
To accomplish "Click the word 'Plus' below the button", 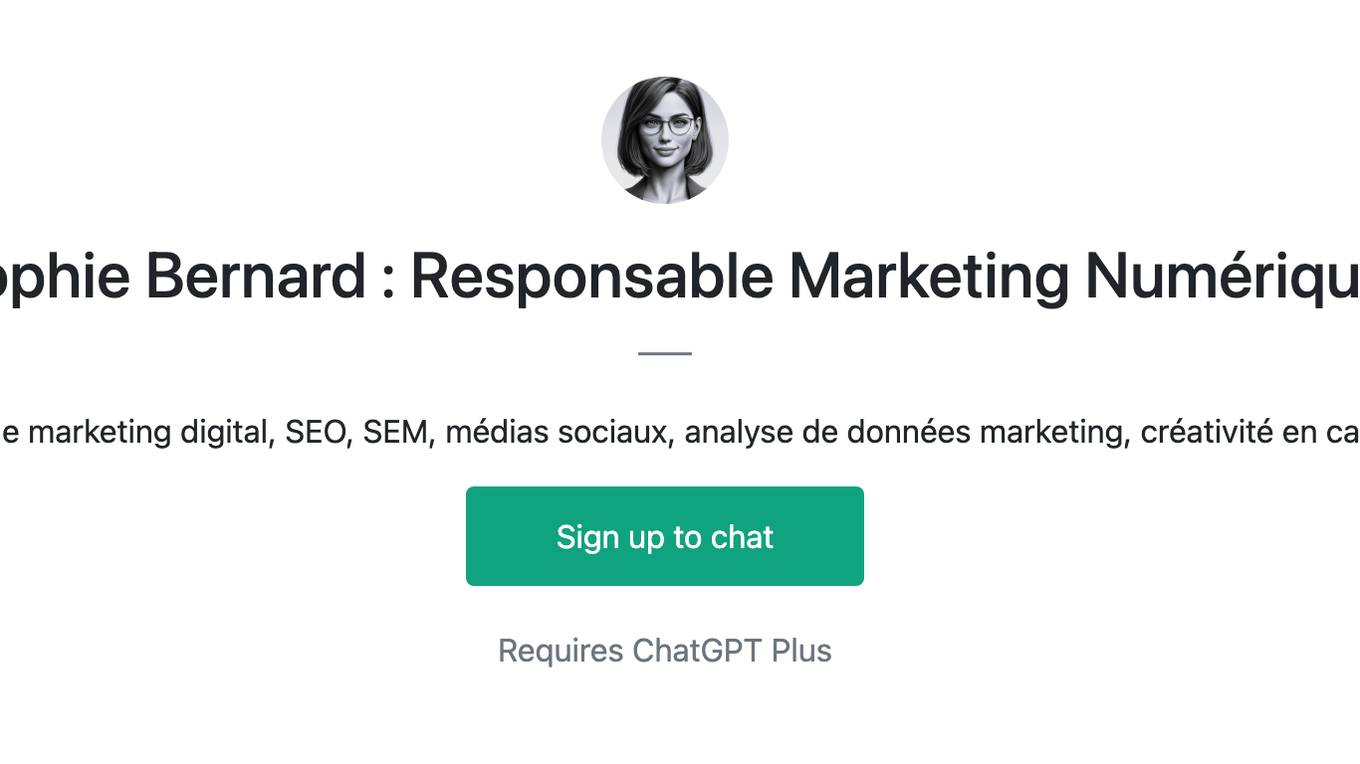I will click(x=802, y=651).
